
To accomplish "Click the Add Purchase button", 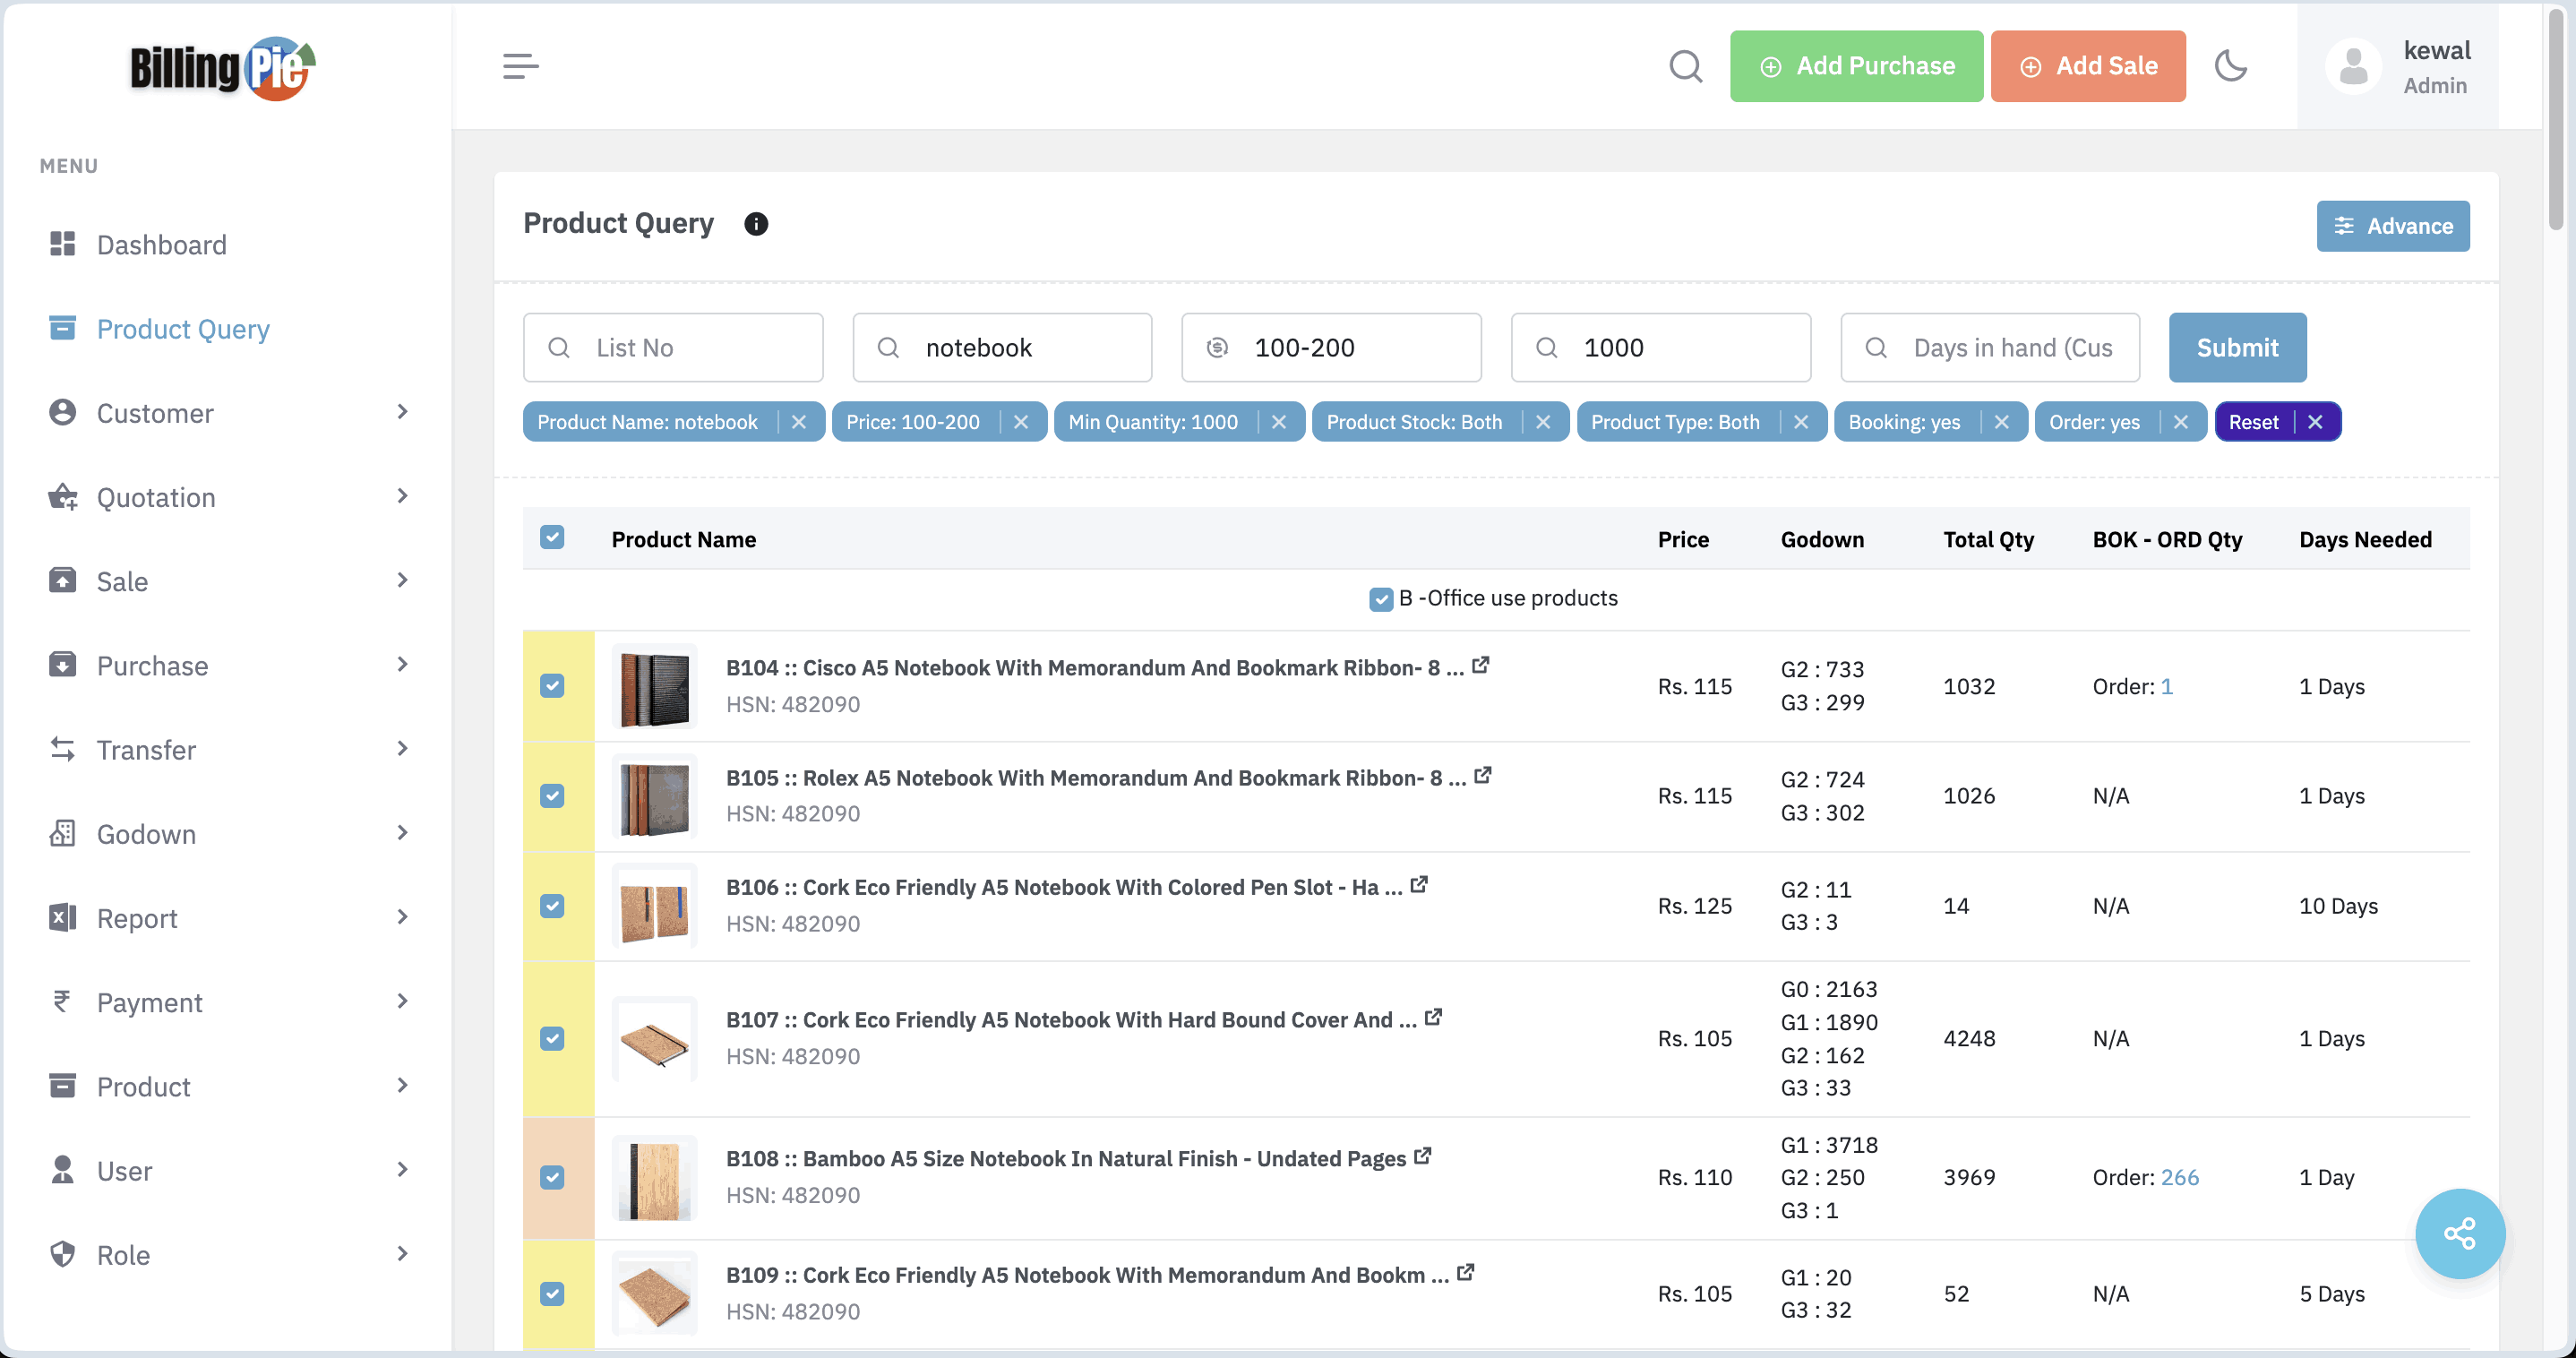I will coord(1856,66).
